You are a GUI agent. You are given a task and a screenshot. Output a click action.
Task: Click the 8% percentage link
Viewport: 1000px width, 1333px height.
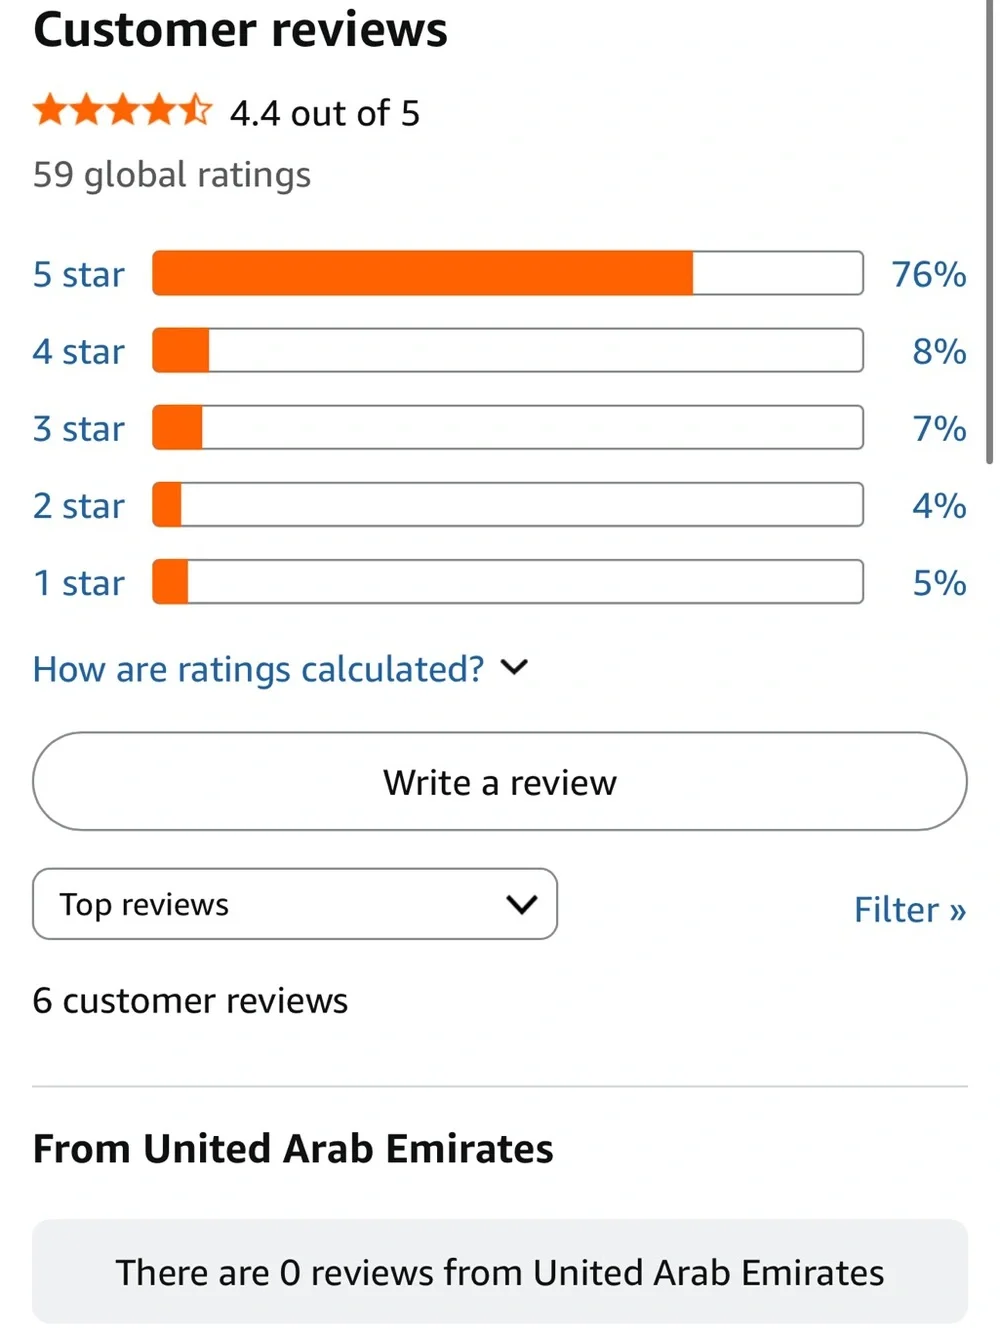[939, 351]
